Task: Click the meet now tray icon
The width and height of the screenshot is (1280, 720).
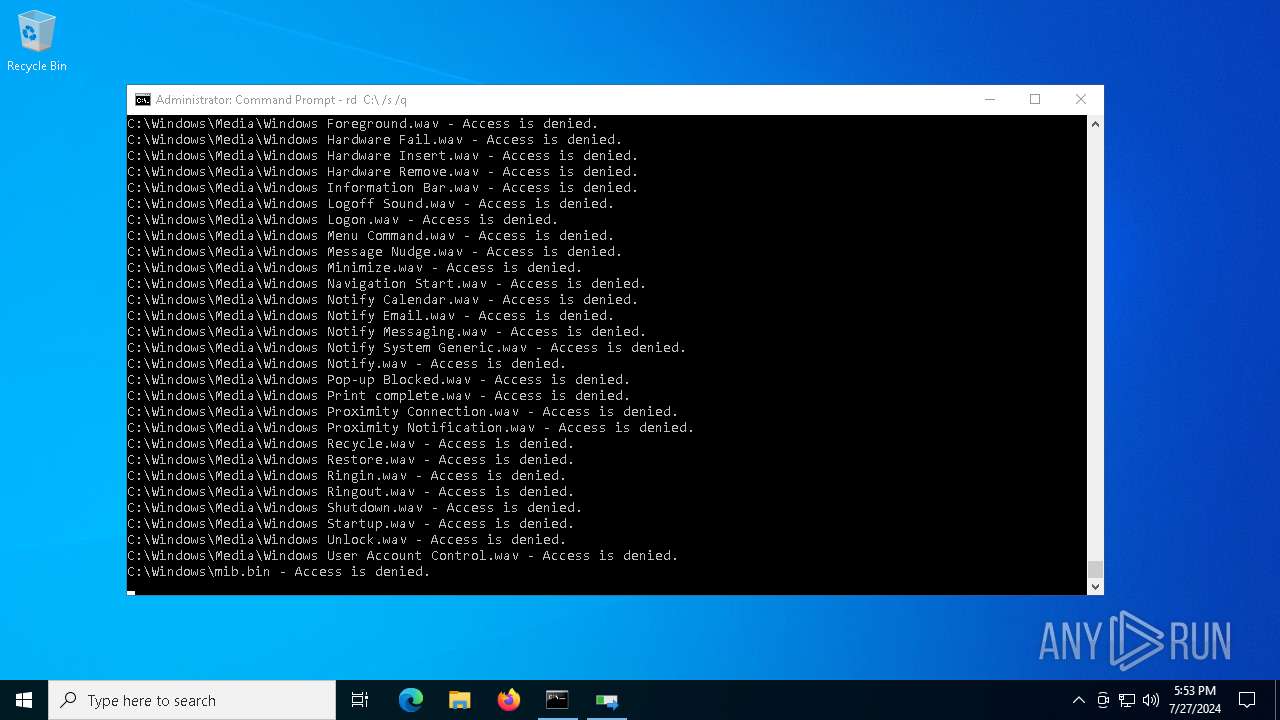Action: 1103,700
